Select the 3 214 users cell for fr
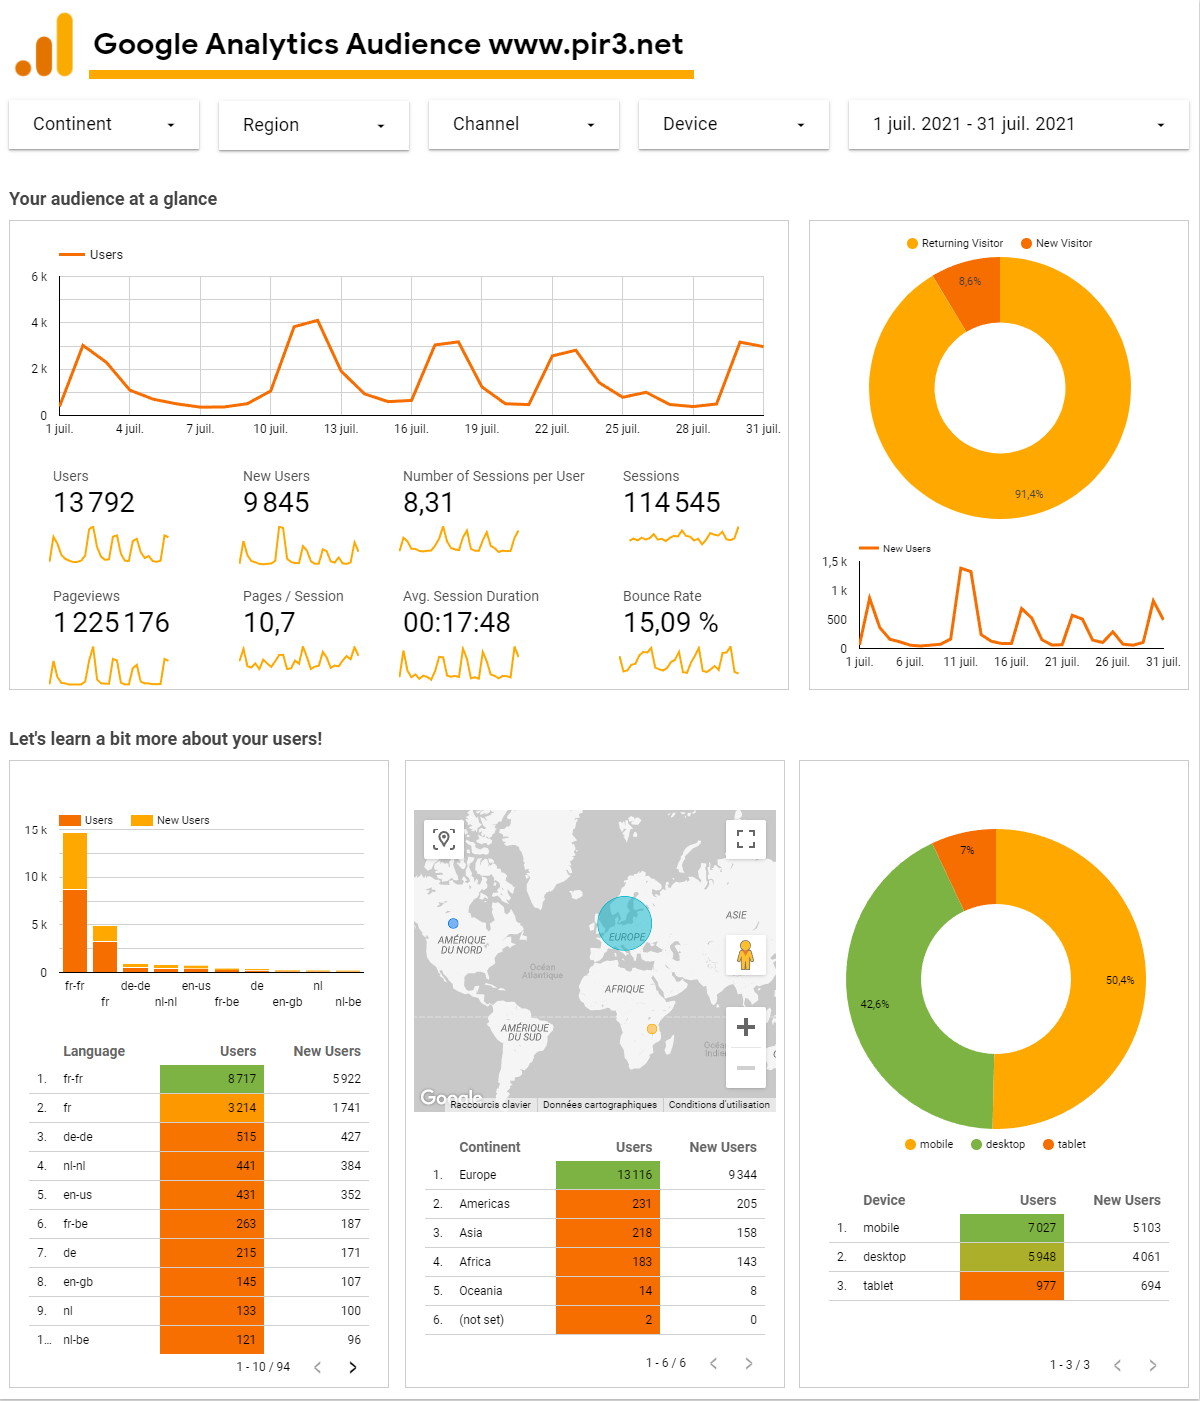The width and height of the screenshot is (1200, 1401). (x=212, y=1108)
